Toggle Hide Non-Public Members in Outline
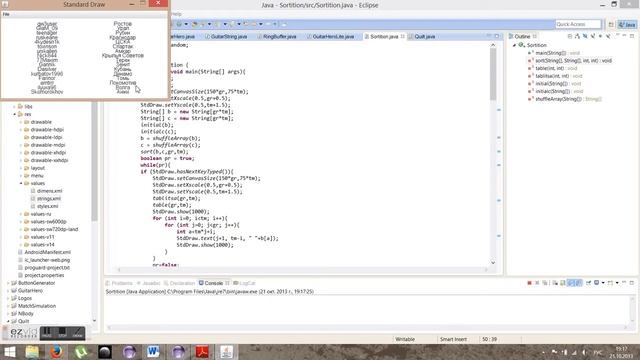This screenshot has width=640, height=360. coord(600,36)
